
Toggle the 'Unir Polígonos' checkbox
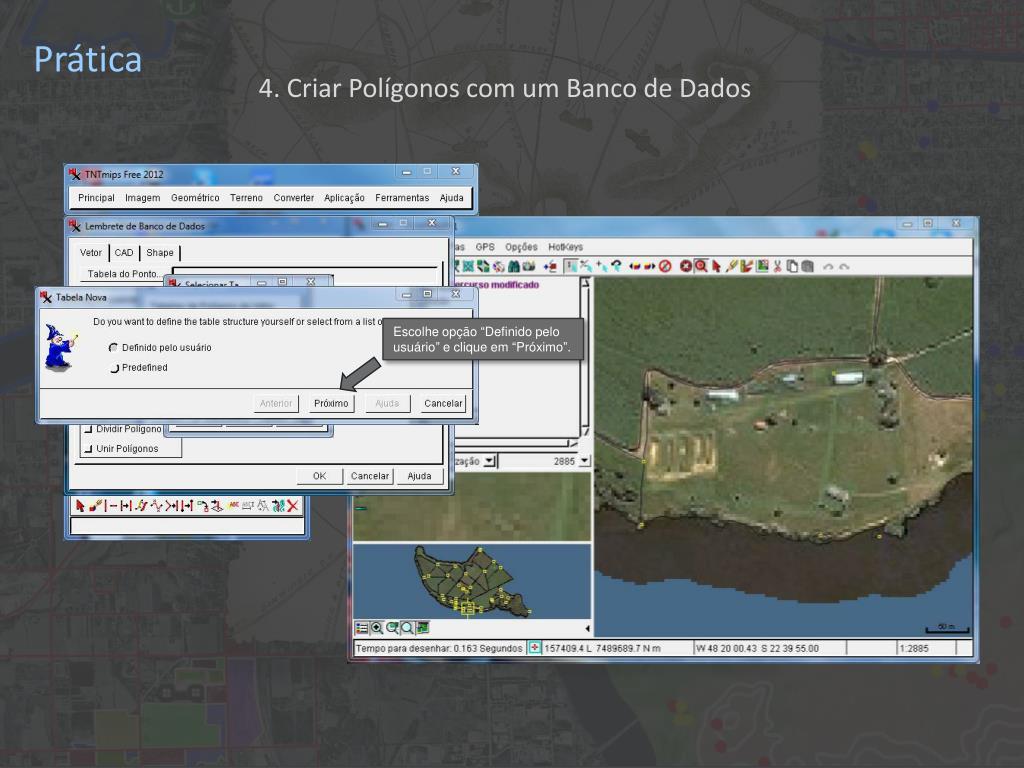click(88, 449)
